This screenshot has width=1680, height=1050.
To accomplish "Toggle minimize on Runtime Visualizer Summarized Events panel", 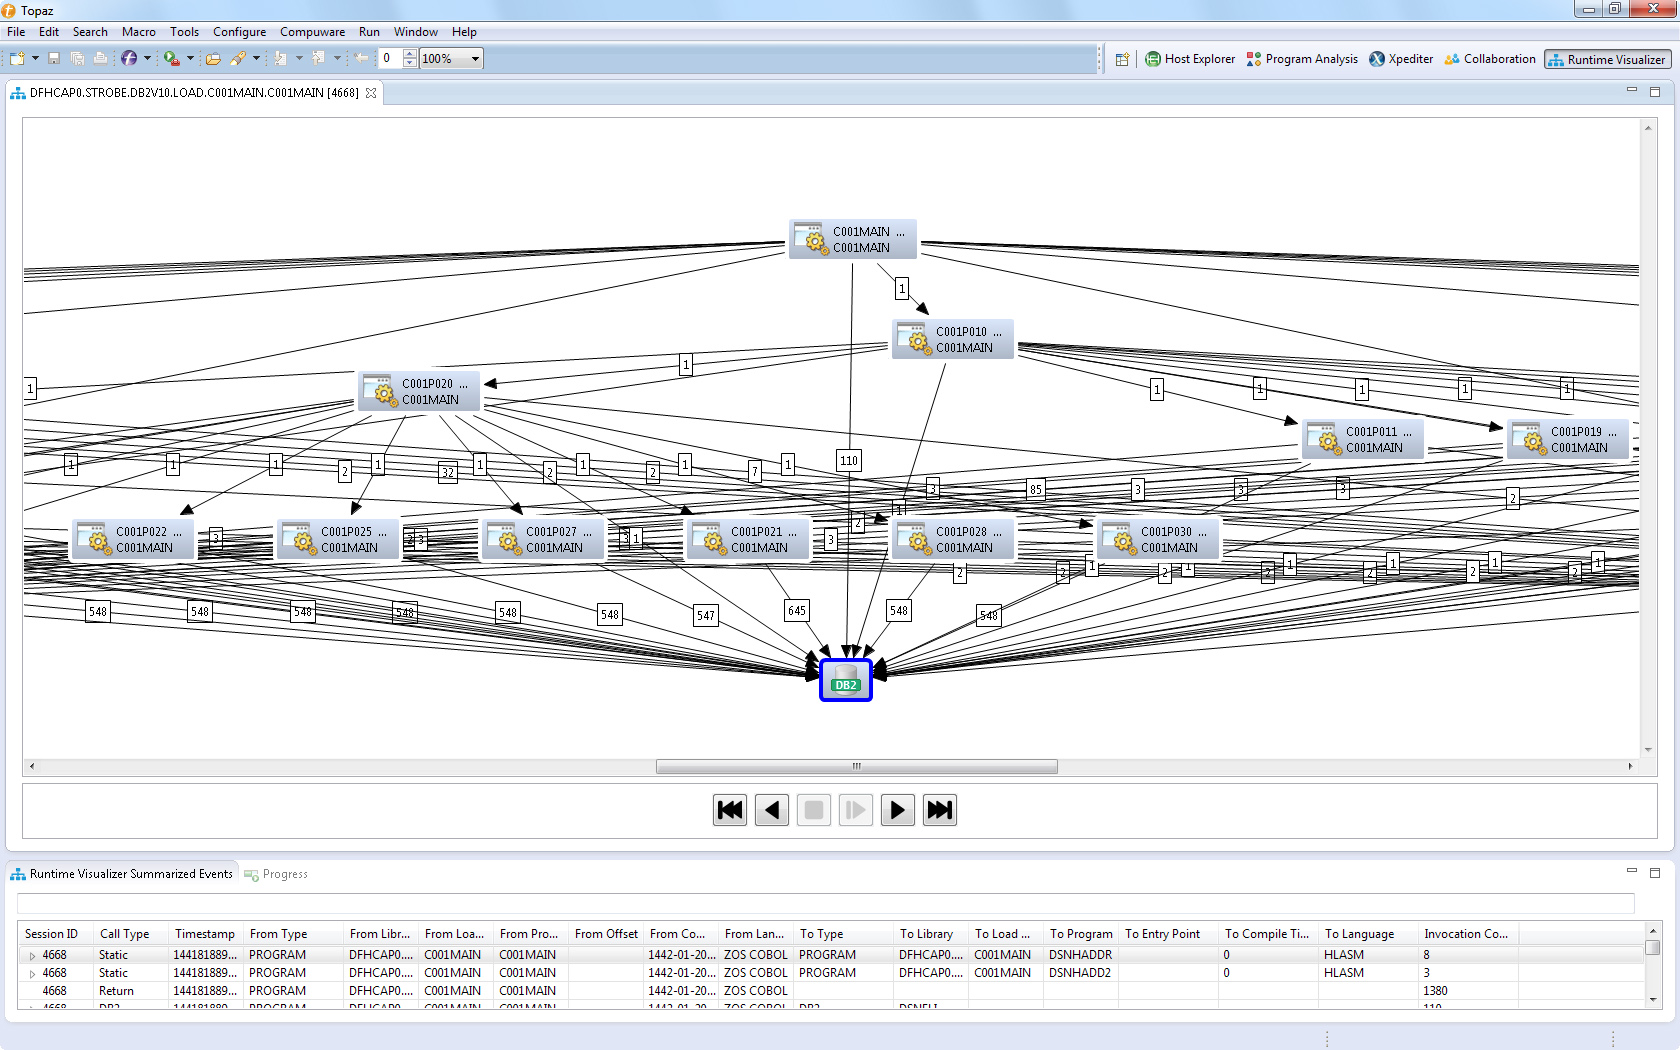I will coord(1634,872).
